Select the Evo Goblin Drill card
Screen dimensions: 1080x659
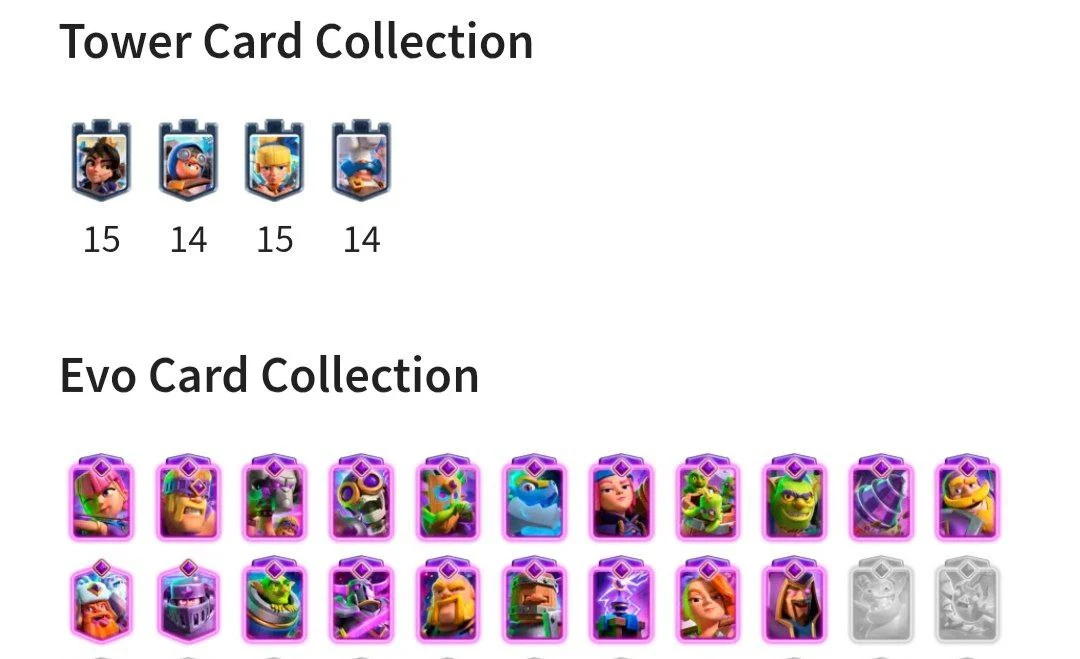pos(880,497)
